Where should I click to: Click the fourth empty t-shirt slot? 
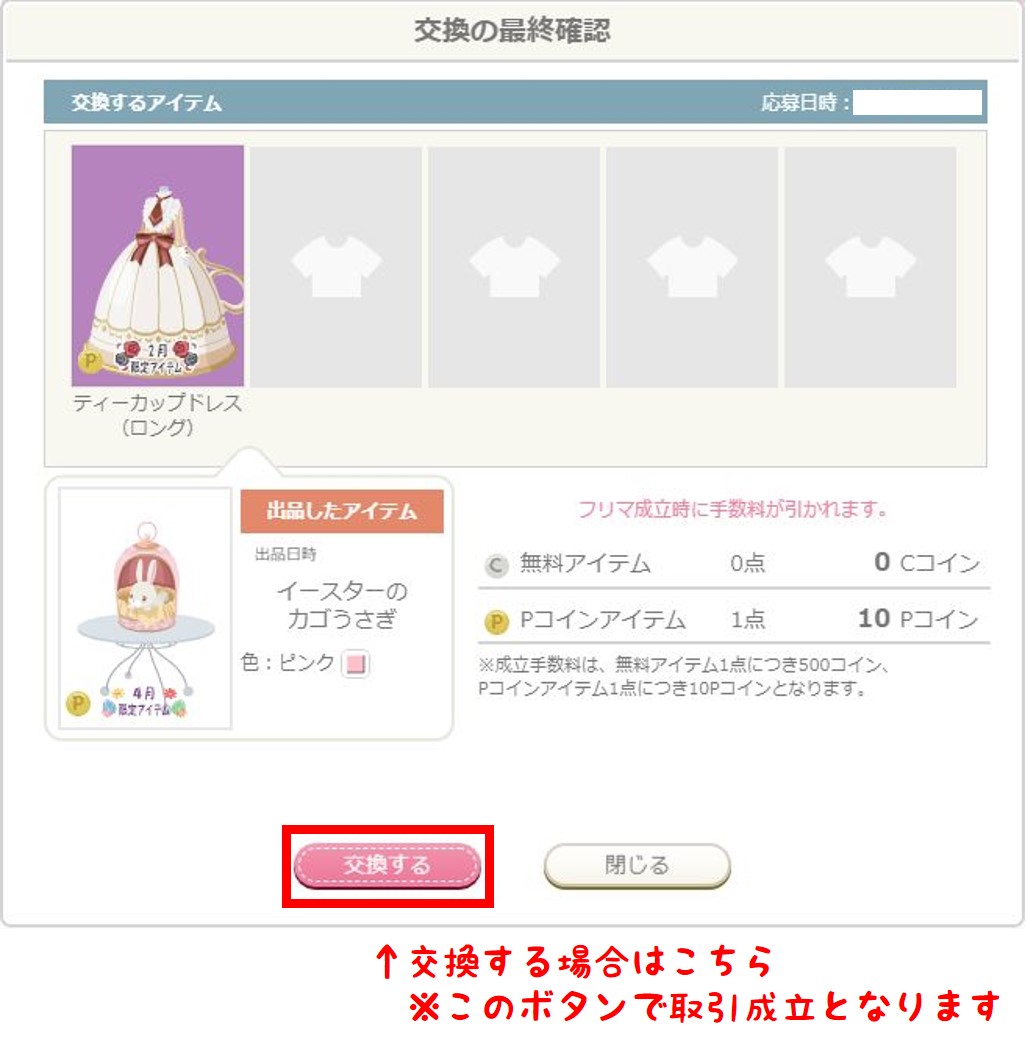(692, 266)
